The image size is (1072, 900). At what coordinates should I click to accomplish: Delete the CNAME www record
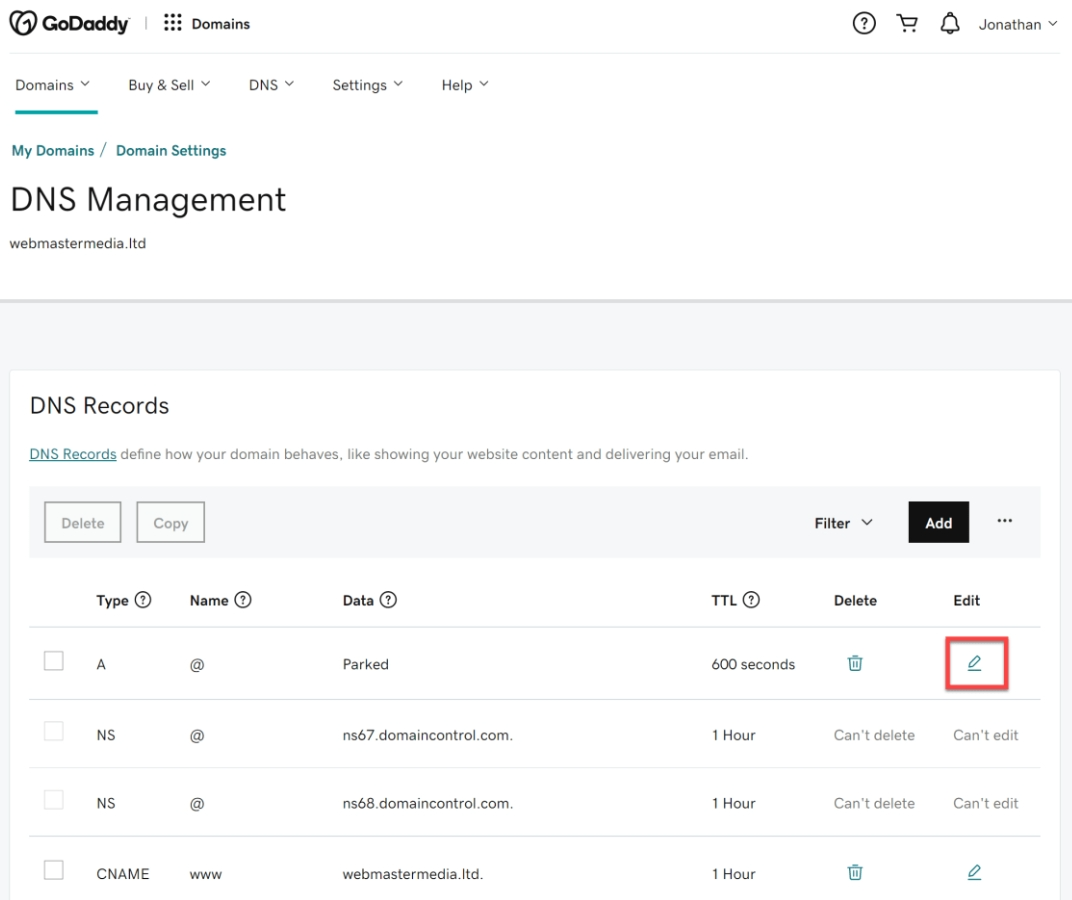click(x=855, y=873)
